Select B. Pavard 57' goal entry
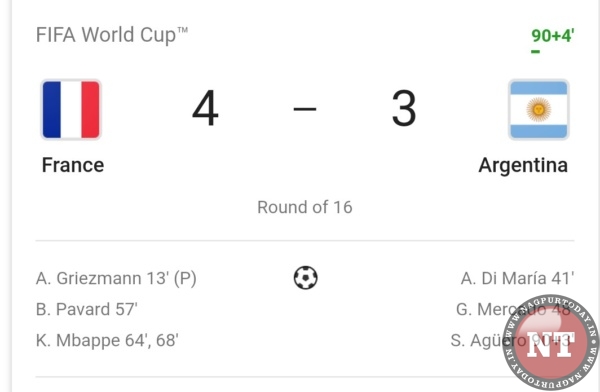The height and width of the screenshot is (392, 600). [x=86, y=309]
